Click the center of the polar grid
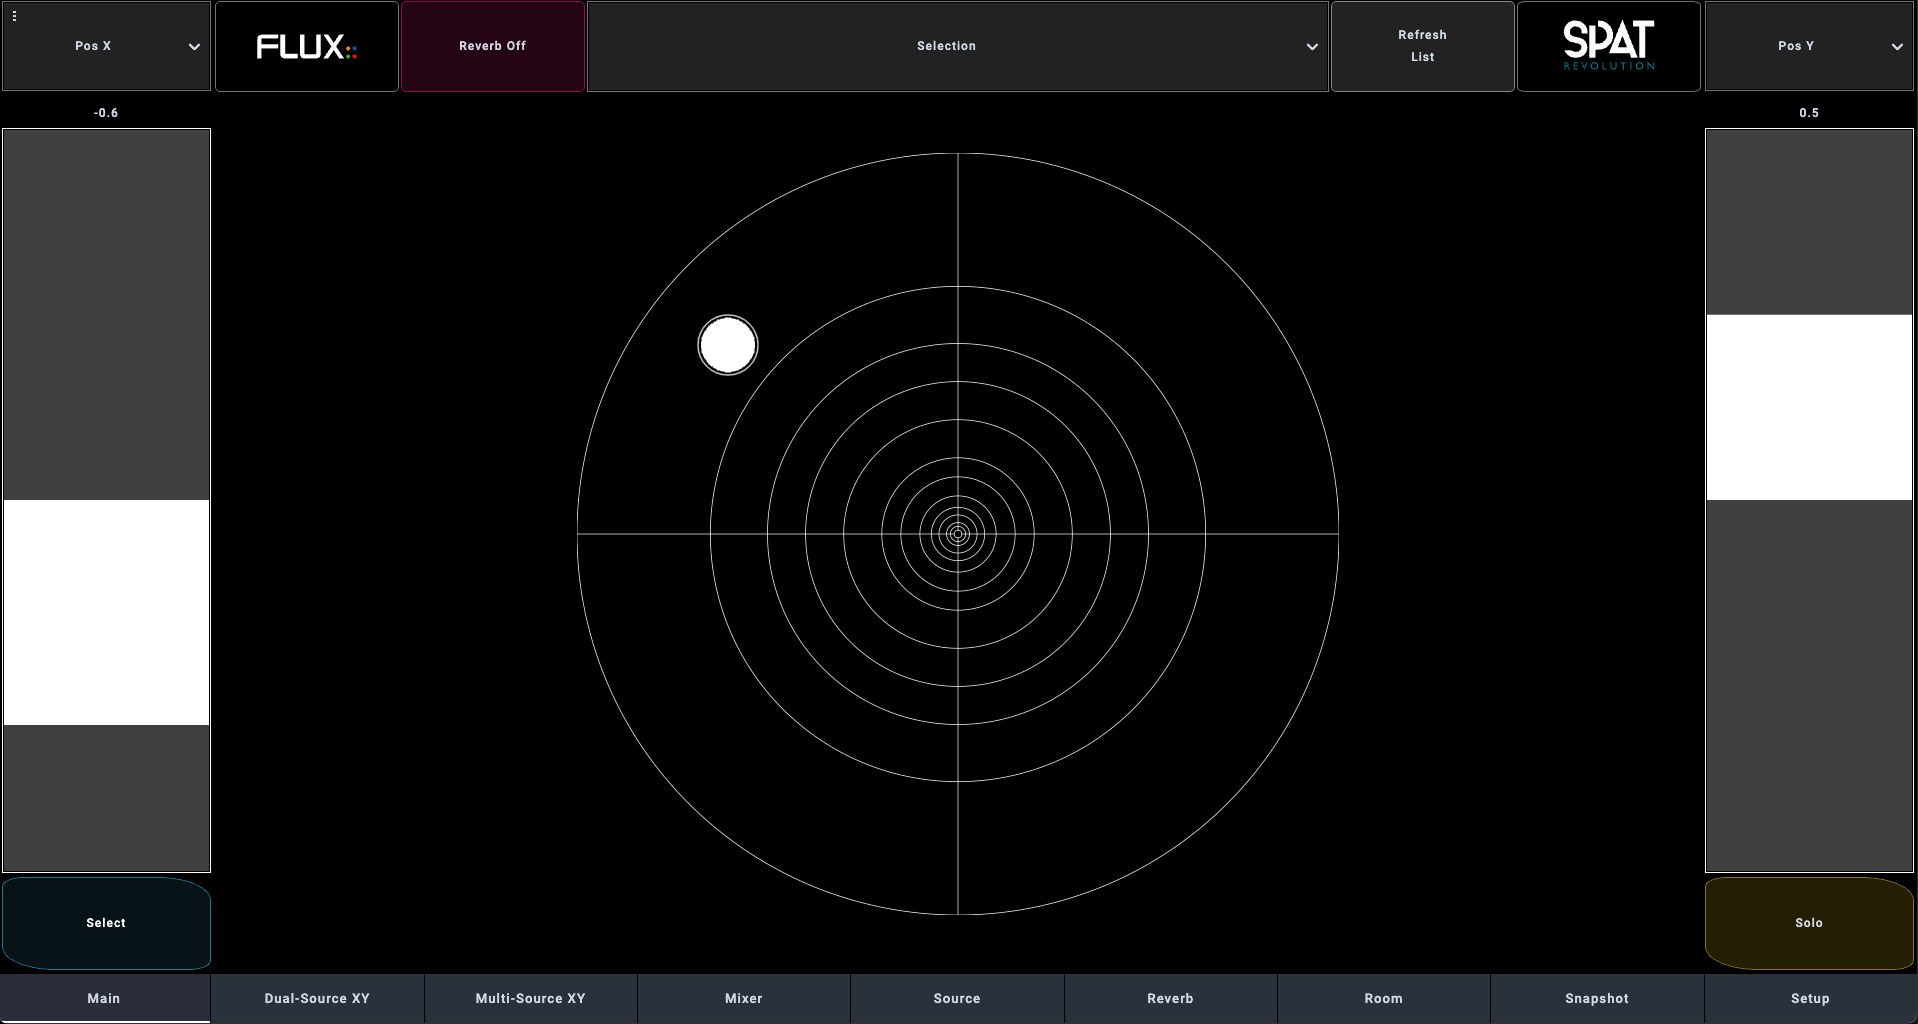The height and width of the screenshot is (1024, 1918). (x=958, y=534)
